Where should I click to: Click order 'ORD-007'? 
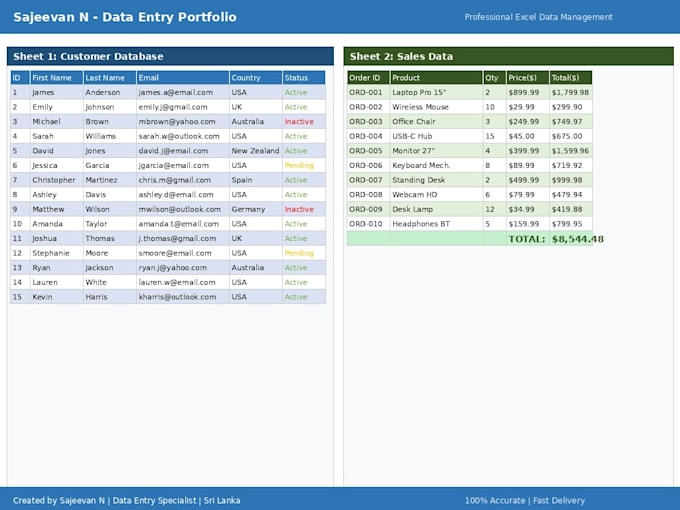[x=366, y=180]
